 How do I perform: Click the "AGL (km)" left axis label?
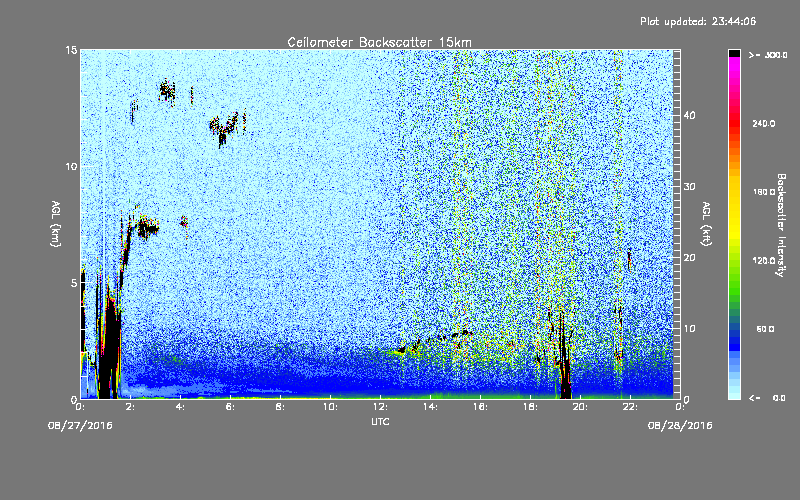coord(56,223)
